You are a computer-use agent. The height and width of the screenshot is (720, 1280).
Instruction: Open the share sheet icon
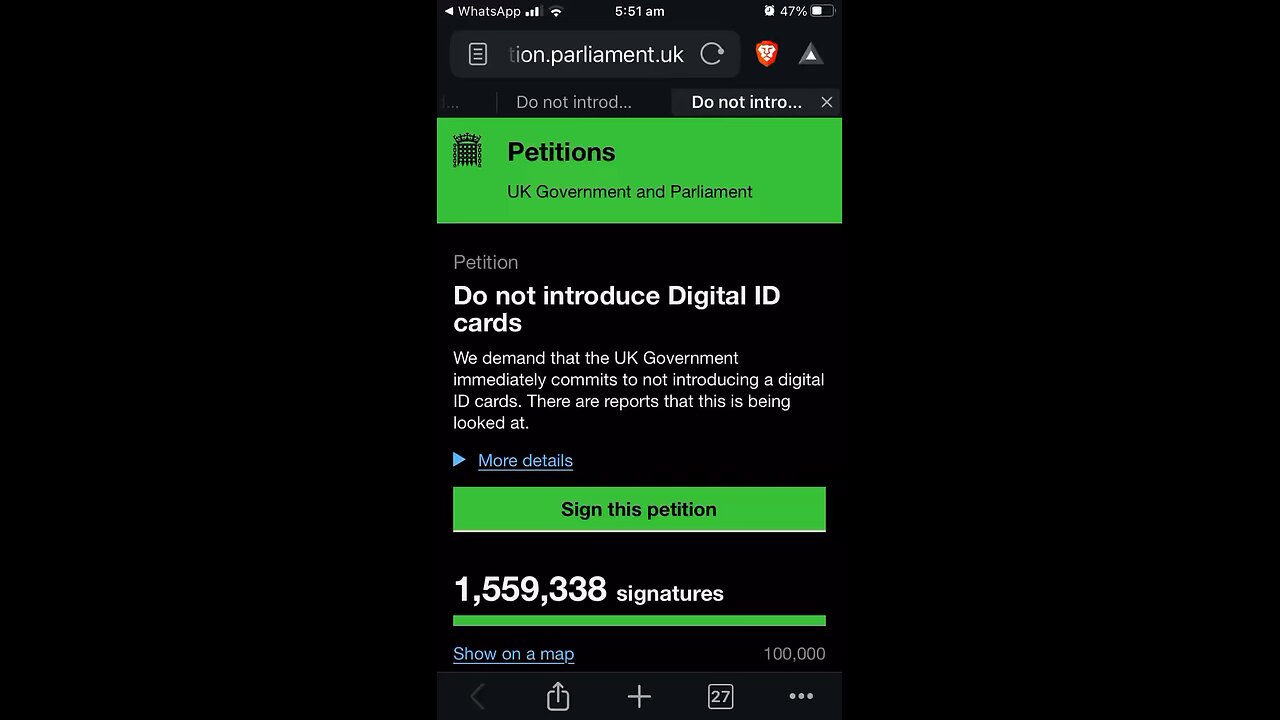(558, 696)
